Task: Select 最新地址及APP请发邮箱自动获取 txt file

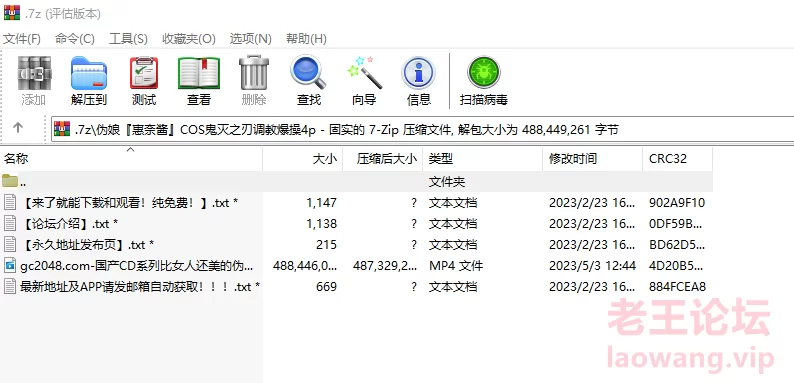Action: click(140, 287)
